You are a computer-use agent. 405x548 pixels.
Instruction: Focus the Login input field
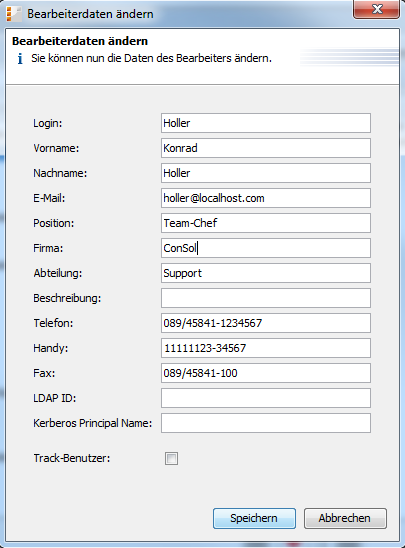(266, 123)
